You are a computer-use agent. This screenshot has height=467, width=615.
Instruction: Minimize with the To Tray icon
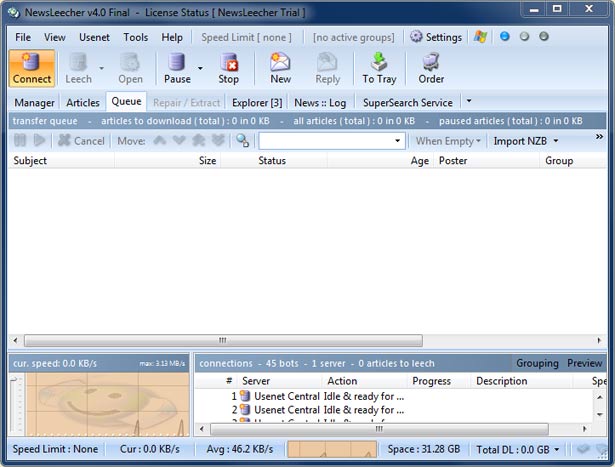pyautogui.click(x=379, y=62)
